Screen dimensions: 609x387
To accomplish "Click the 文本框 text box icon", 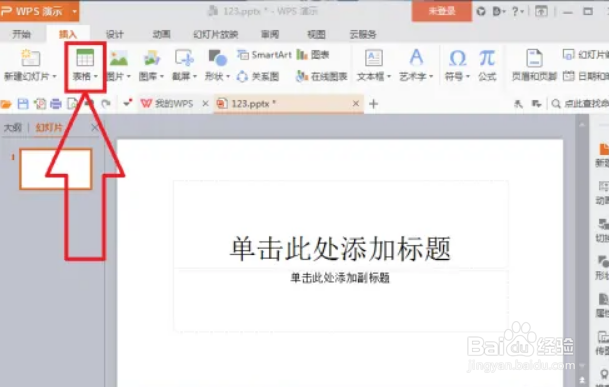I will pyautogui.click(x=374, y=58).
